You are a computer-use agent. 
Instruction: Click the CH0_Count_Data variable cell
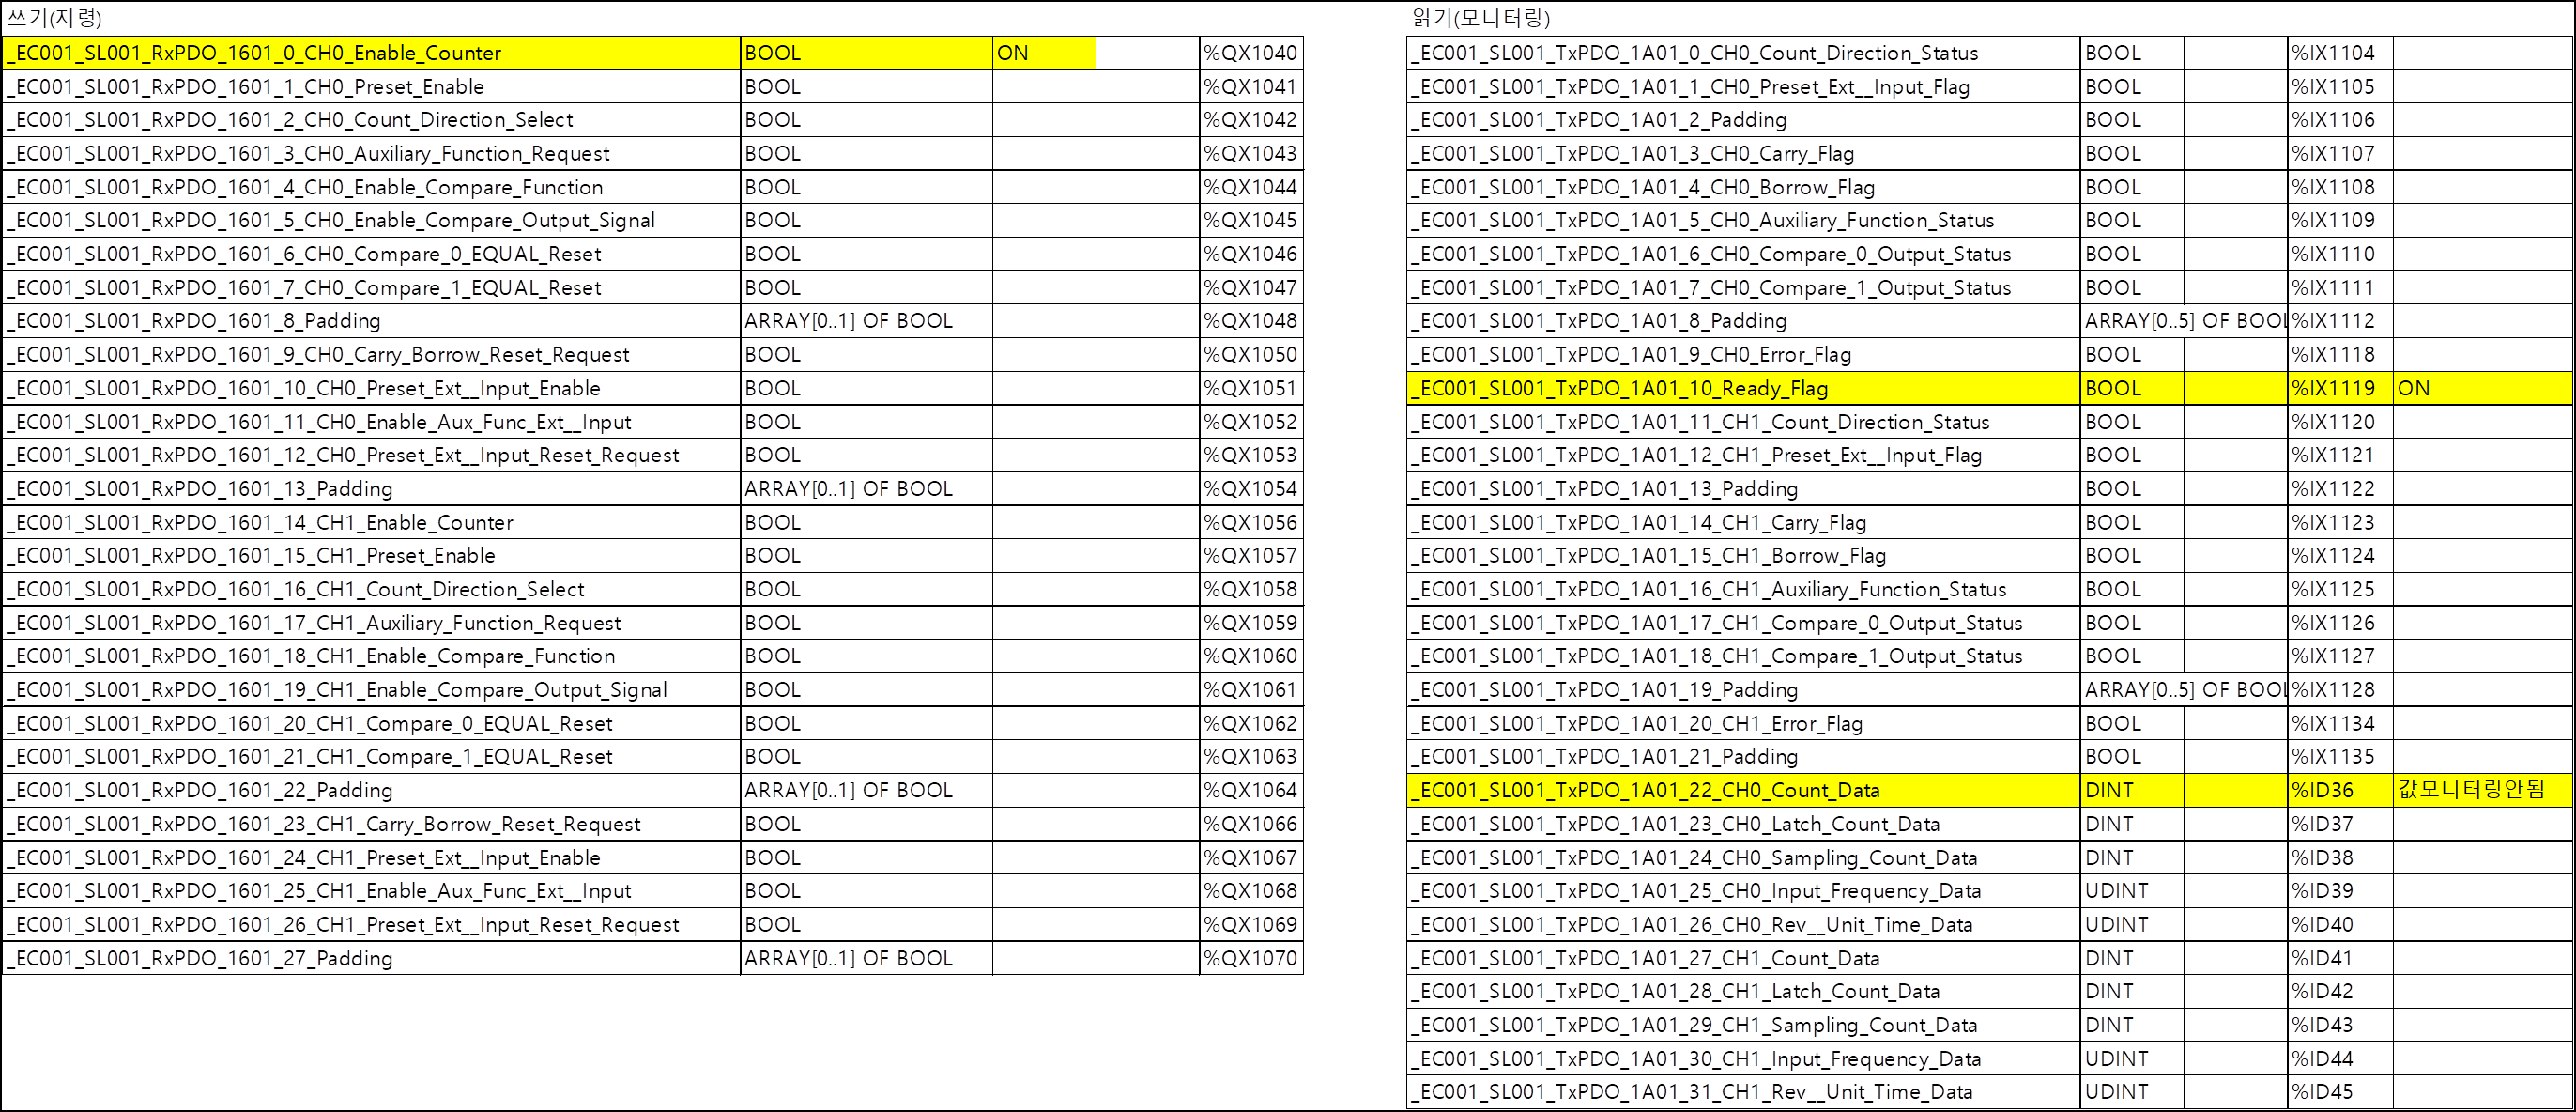click(1743, 790)
